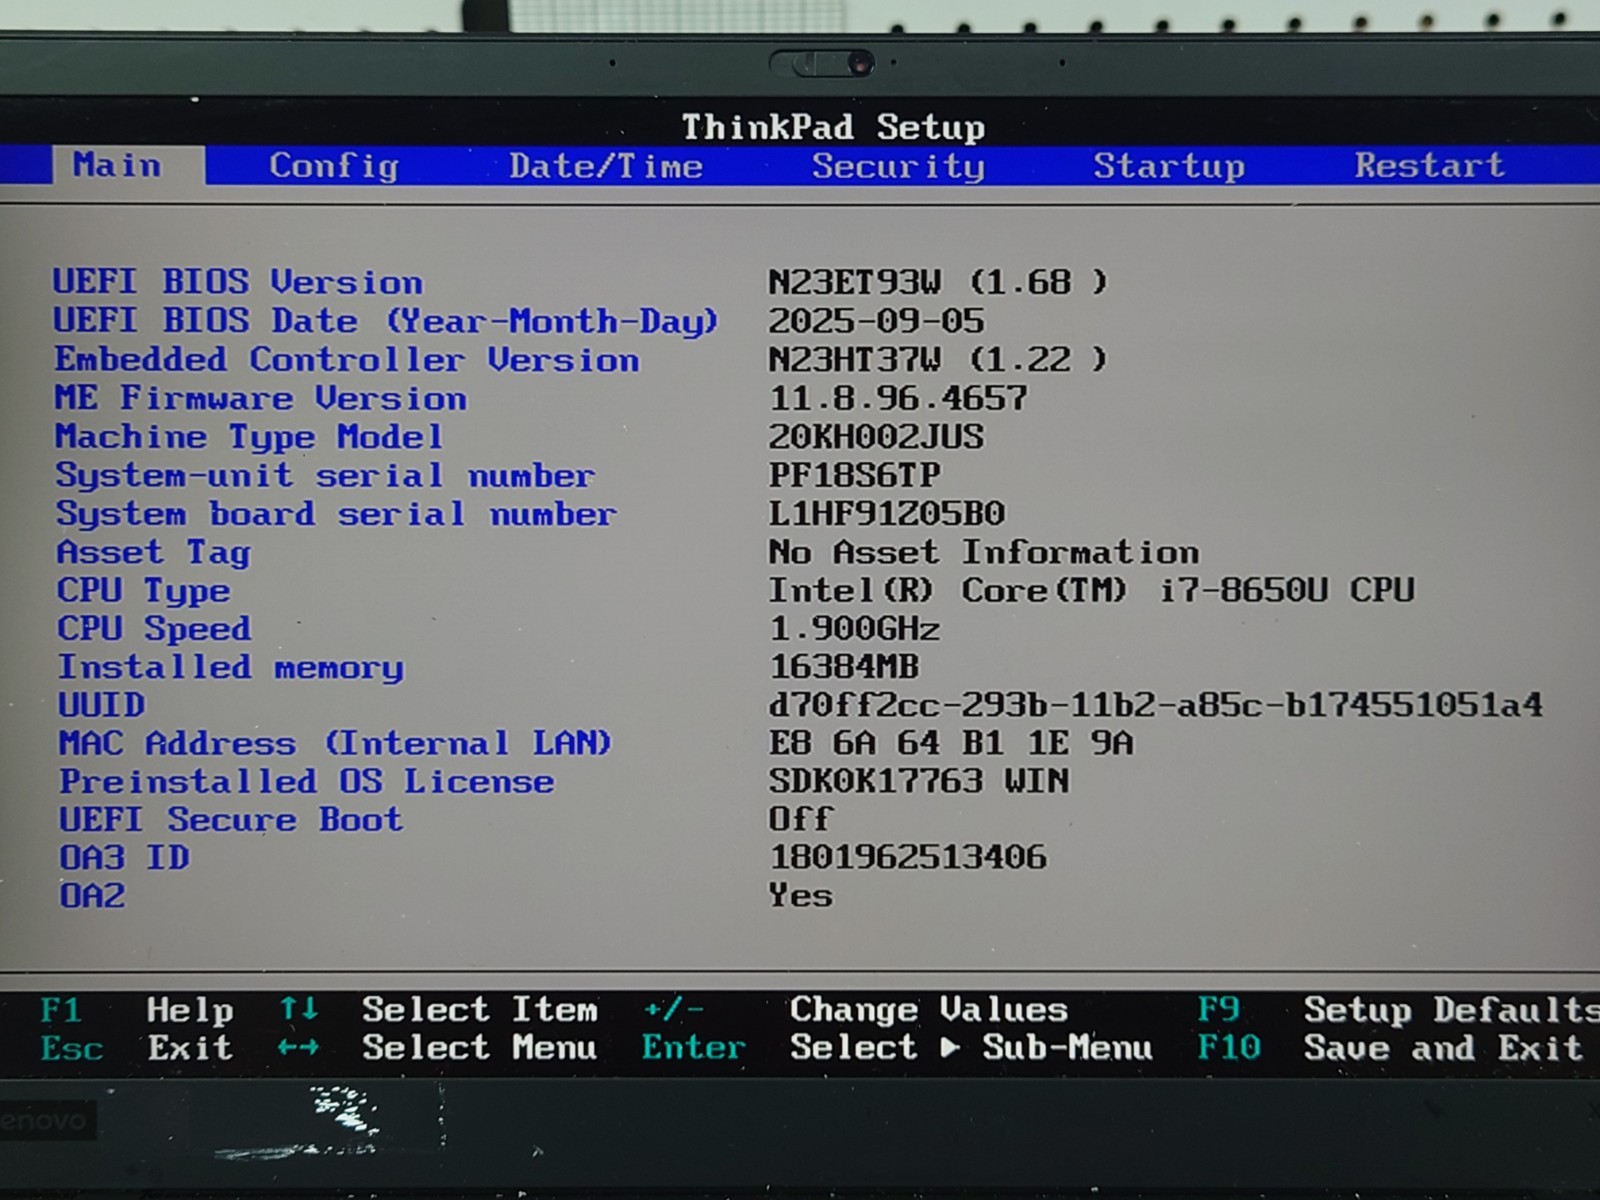This screenshot has height=1200, width=1600.
Task: Click the Select Menu hint
Action: [x=480, y=1048]
